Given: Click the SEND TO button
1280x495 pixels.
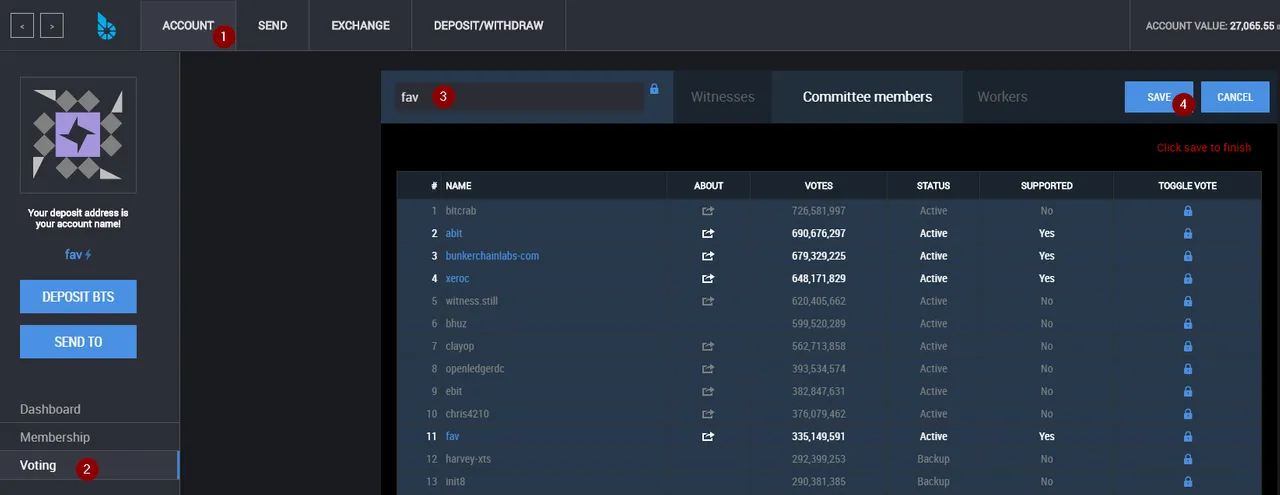Looking at the screenshot, I should tap(78, 342).
